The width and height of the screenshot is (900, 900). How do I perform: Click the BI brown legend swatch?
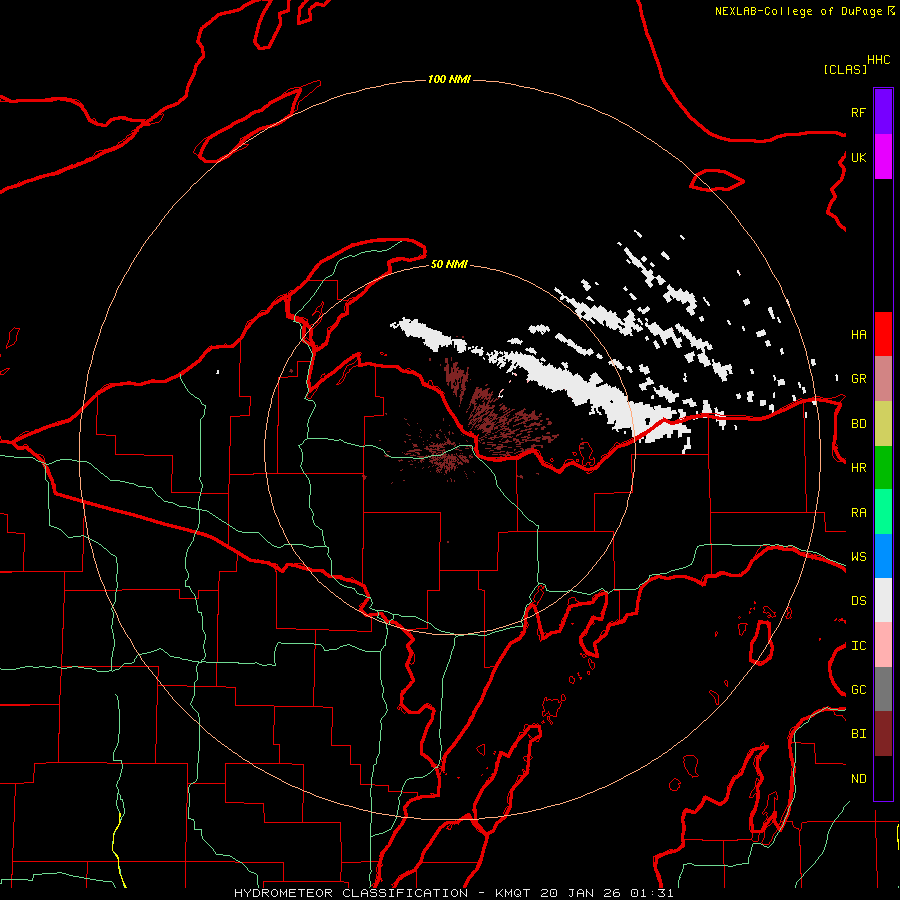pos(883,734)
